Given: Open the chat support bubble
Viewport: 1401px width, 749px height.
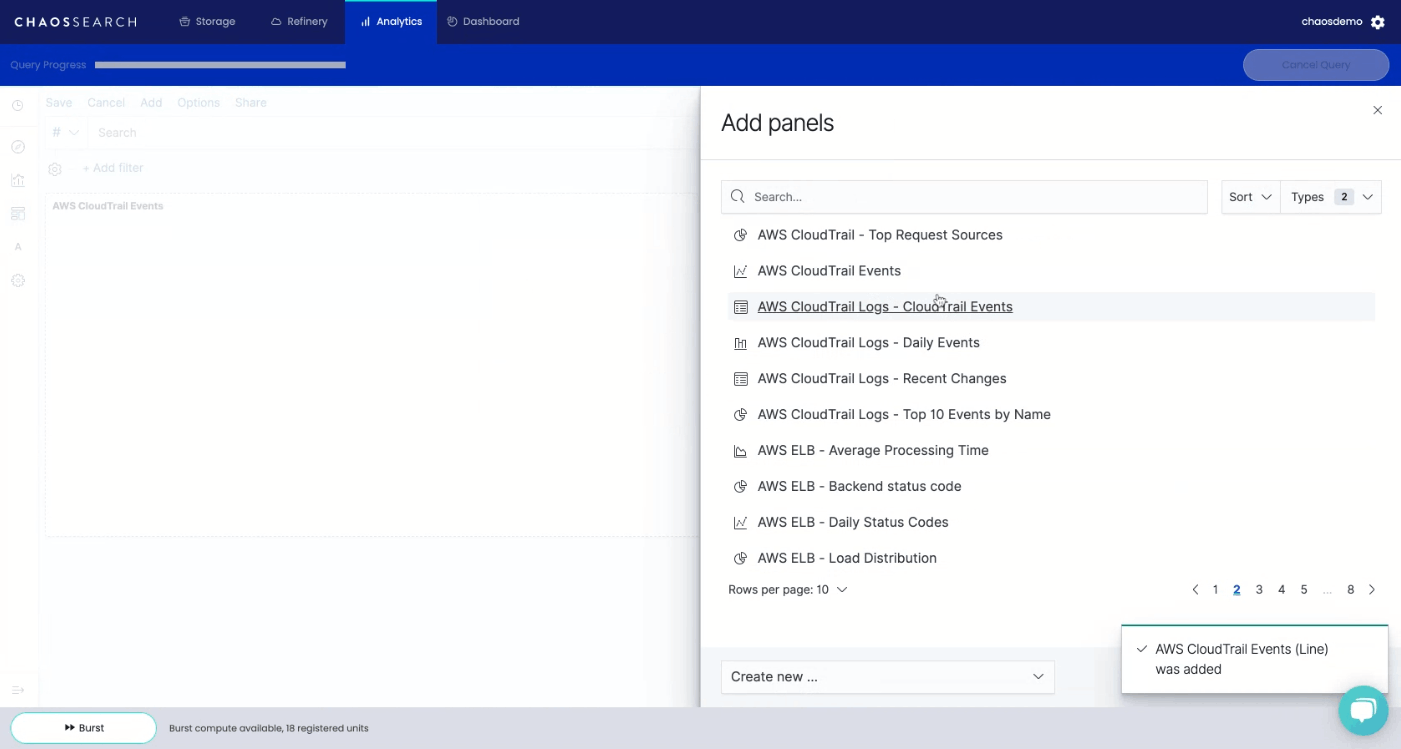Looking at the screenshot, I should click(x=1363, y=710).
